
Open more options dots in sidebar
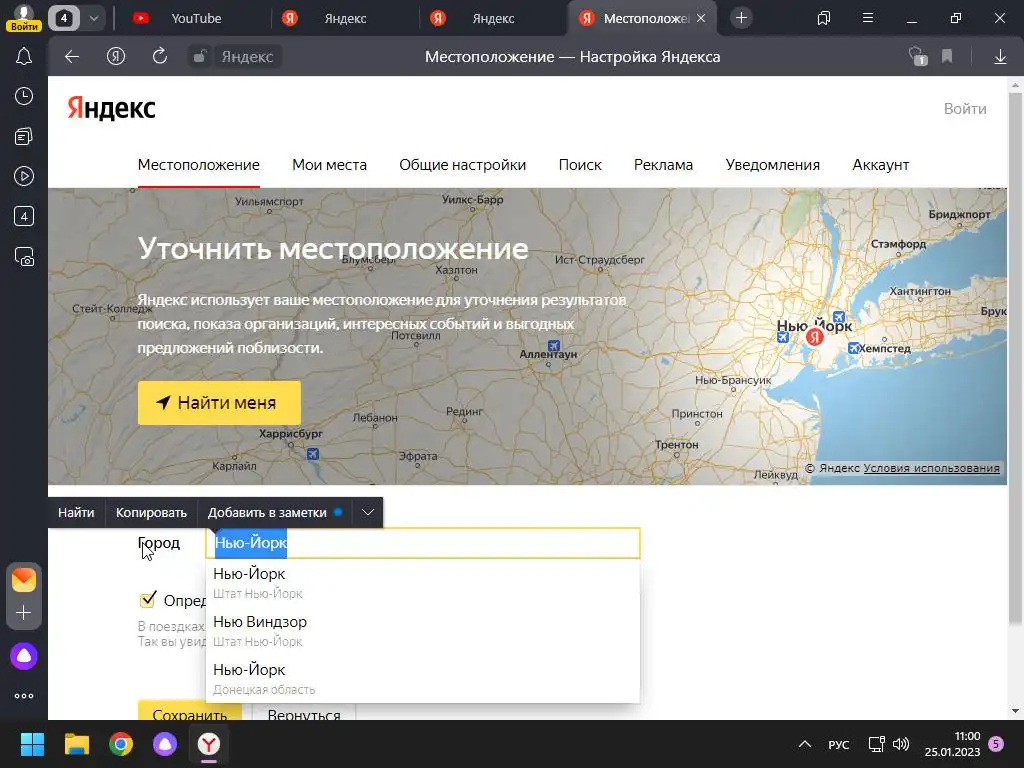[24, 696]
